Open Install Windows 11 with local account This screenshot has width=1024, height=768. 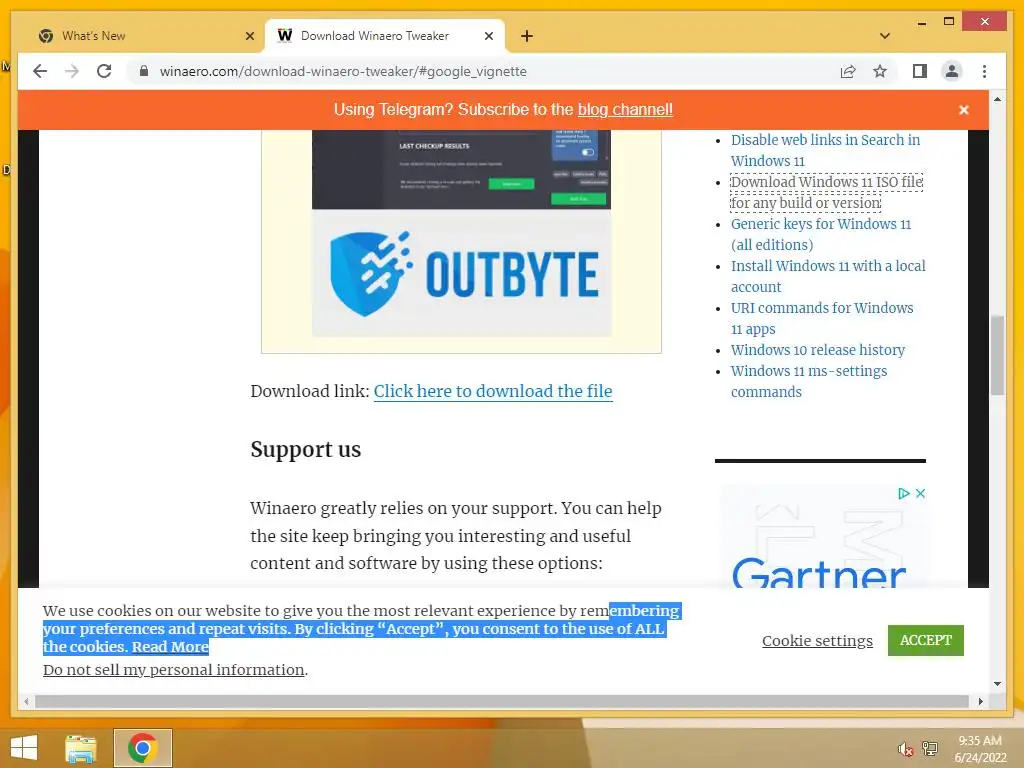pyautogui.click(x=828, y=276)
